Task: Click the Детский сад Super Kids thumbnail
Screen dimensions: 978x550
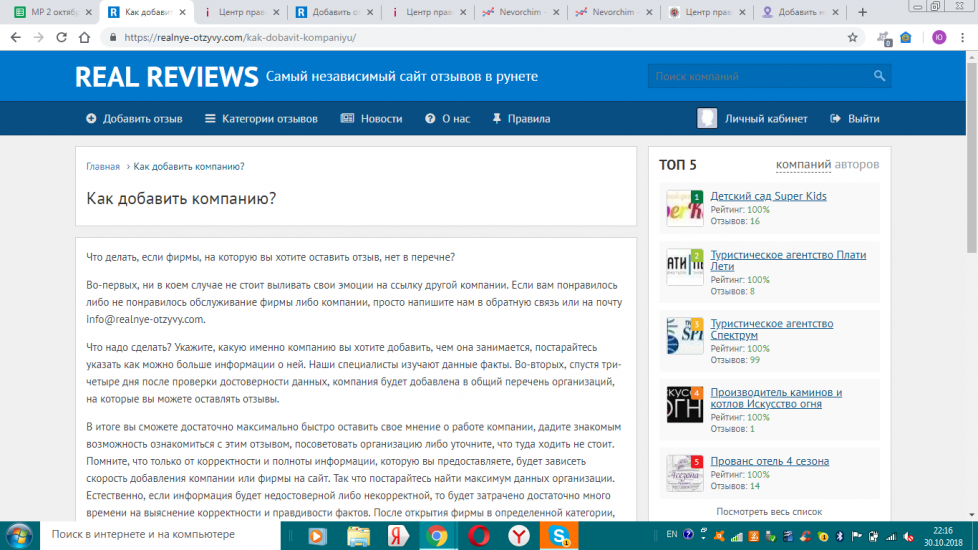Action: point(685,208)
